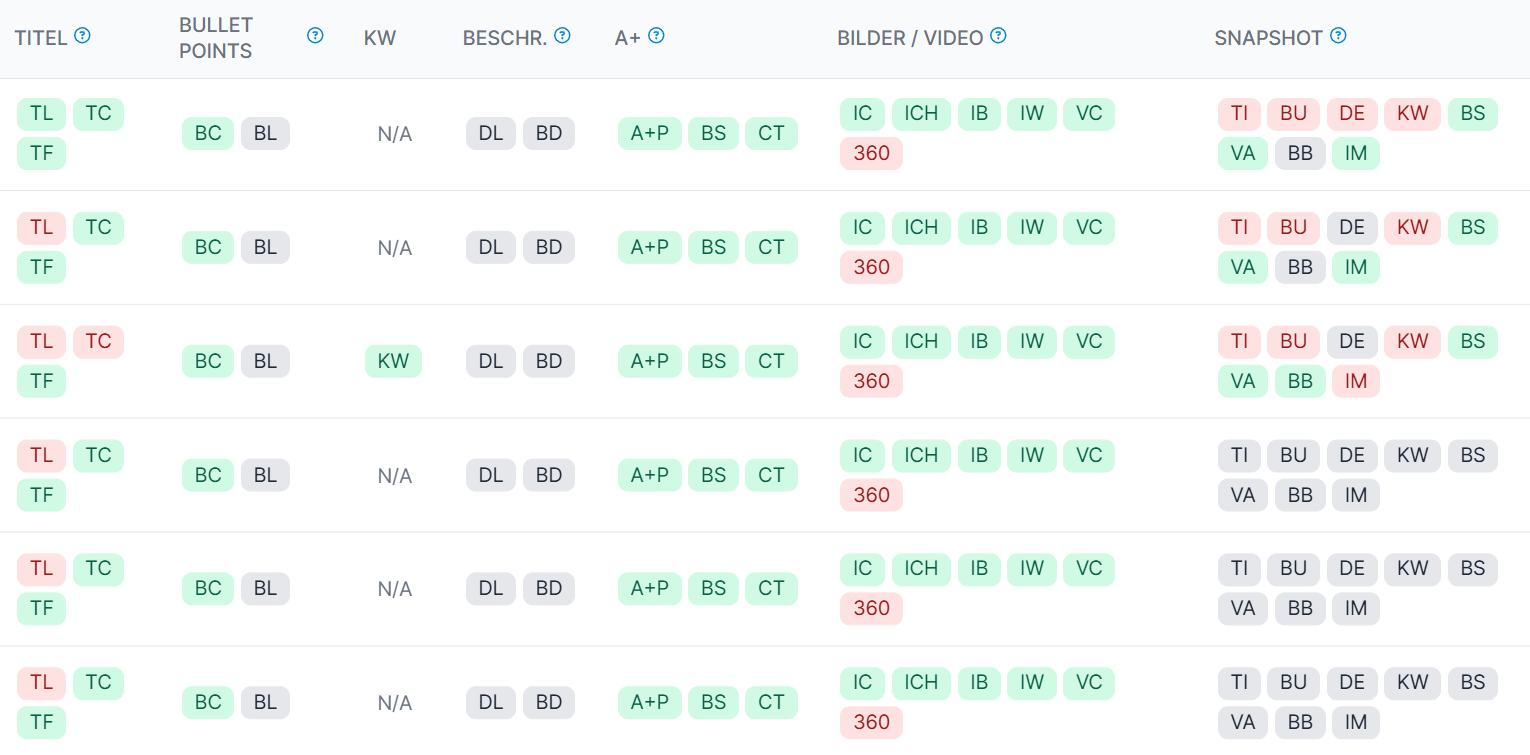The image size is (1530, 755).
Task: Click the BILDER / VIDEO help icon
Action: tap(998, 36)
